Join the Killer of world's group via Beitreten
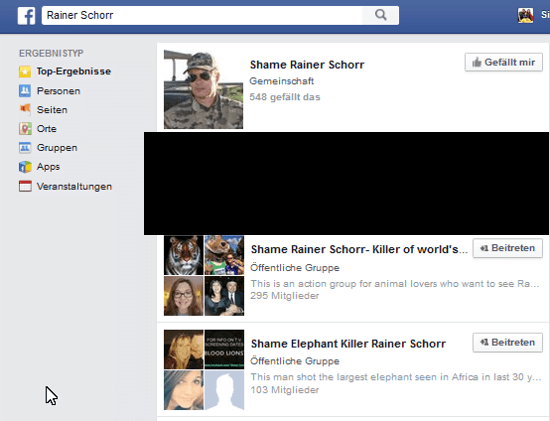The height and width of the screenshot is (421, 550). click(508, 248)
